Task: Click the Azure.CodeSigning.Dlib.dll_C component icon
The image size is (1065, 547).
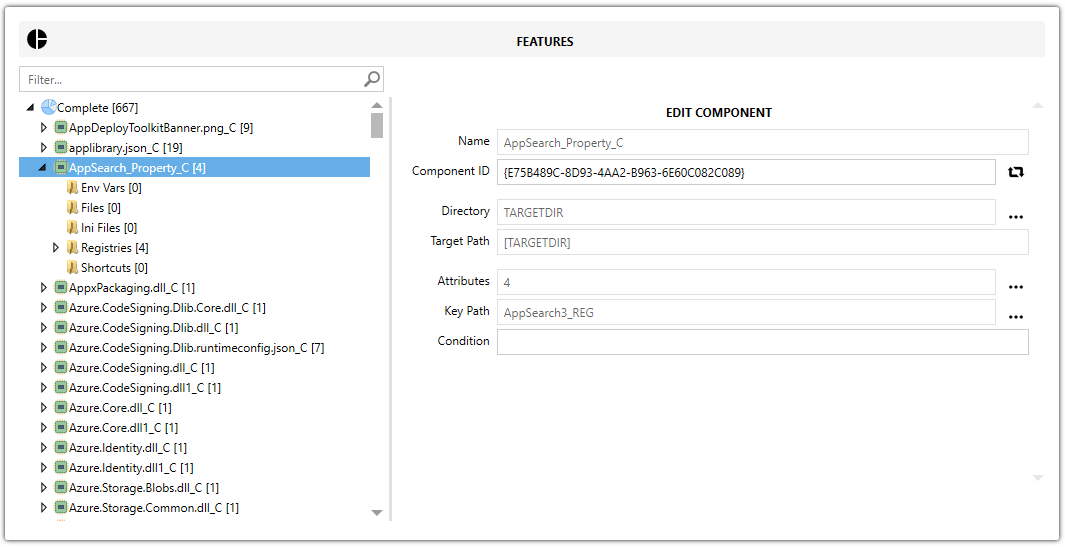Action: click(60, 328)
